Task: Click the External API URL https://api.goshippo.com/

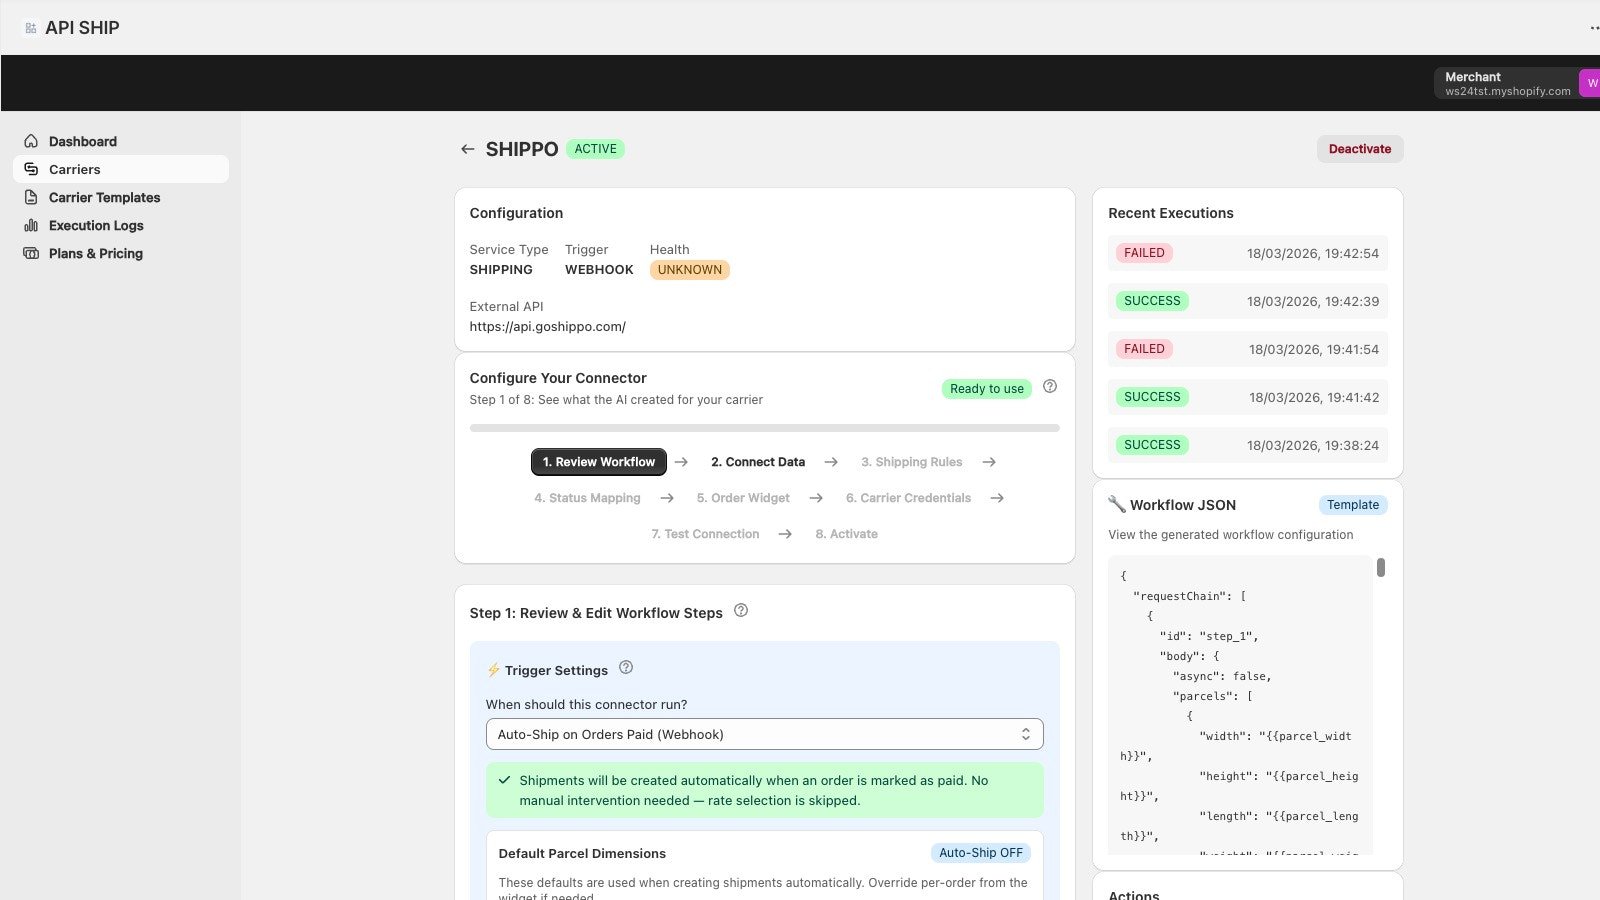Action: 548,327
